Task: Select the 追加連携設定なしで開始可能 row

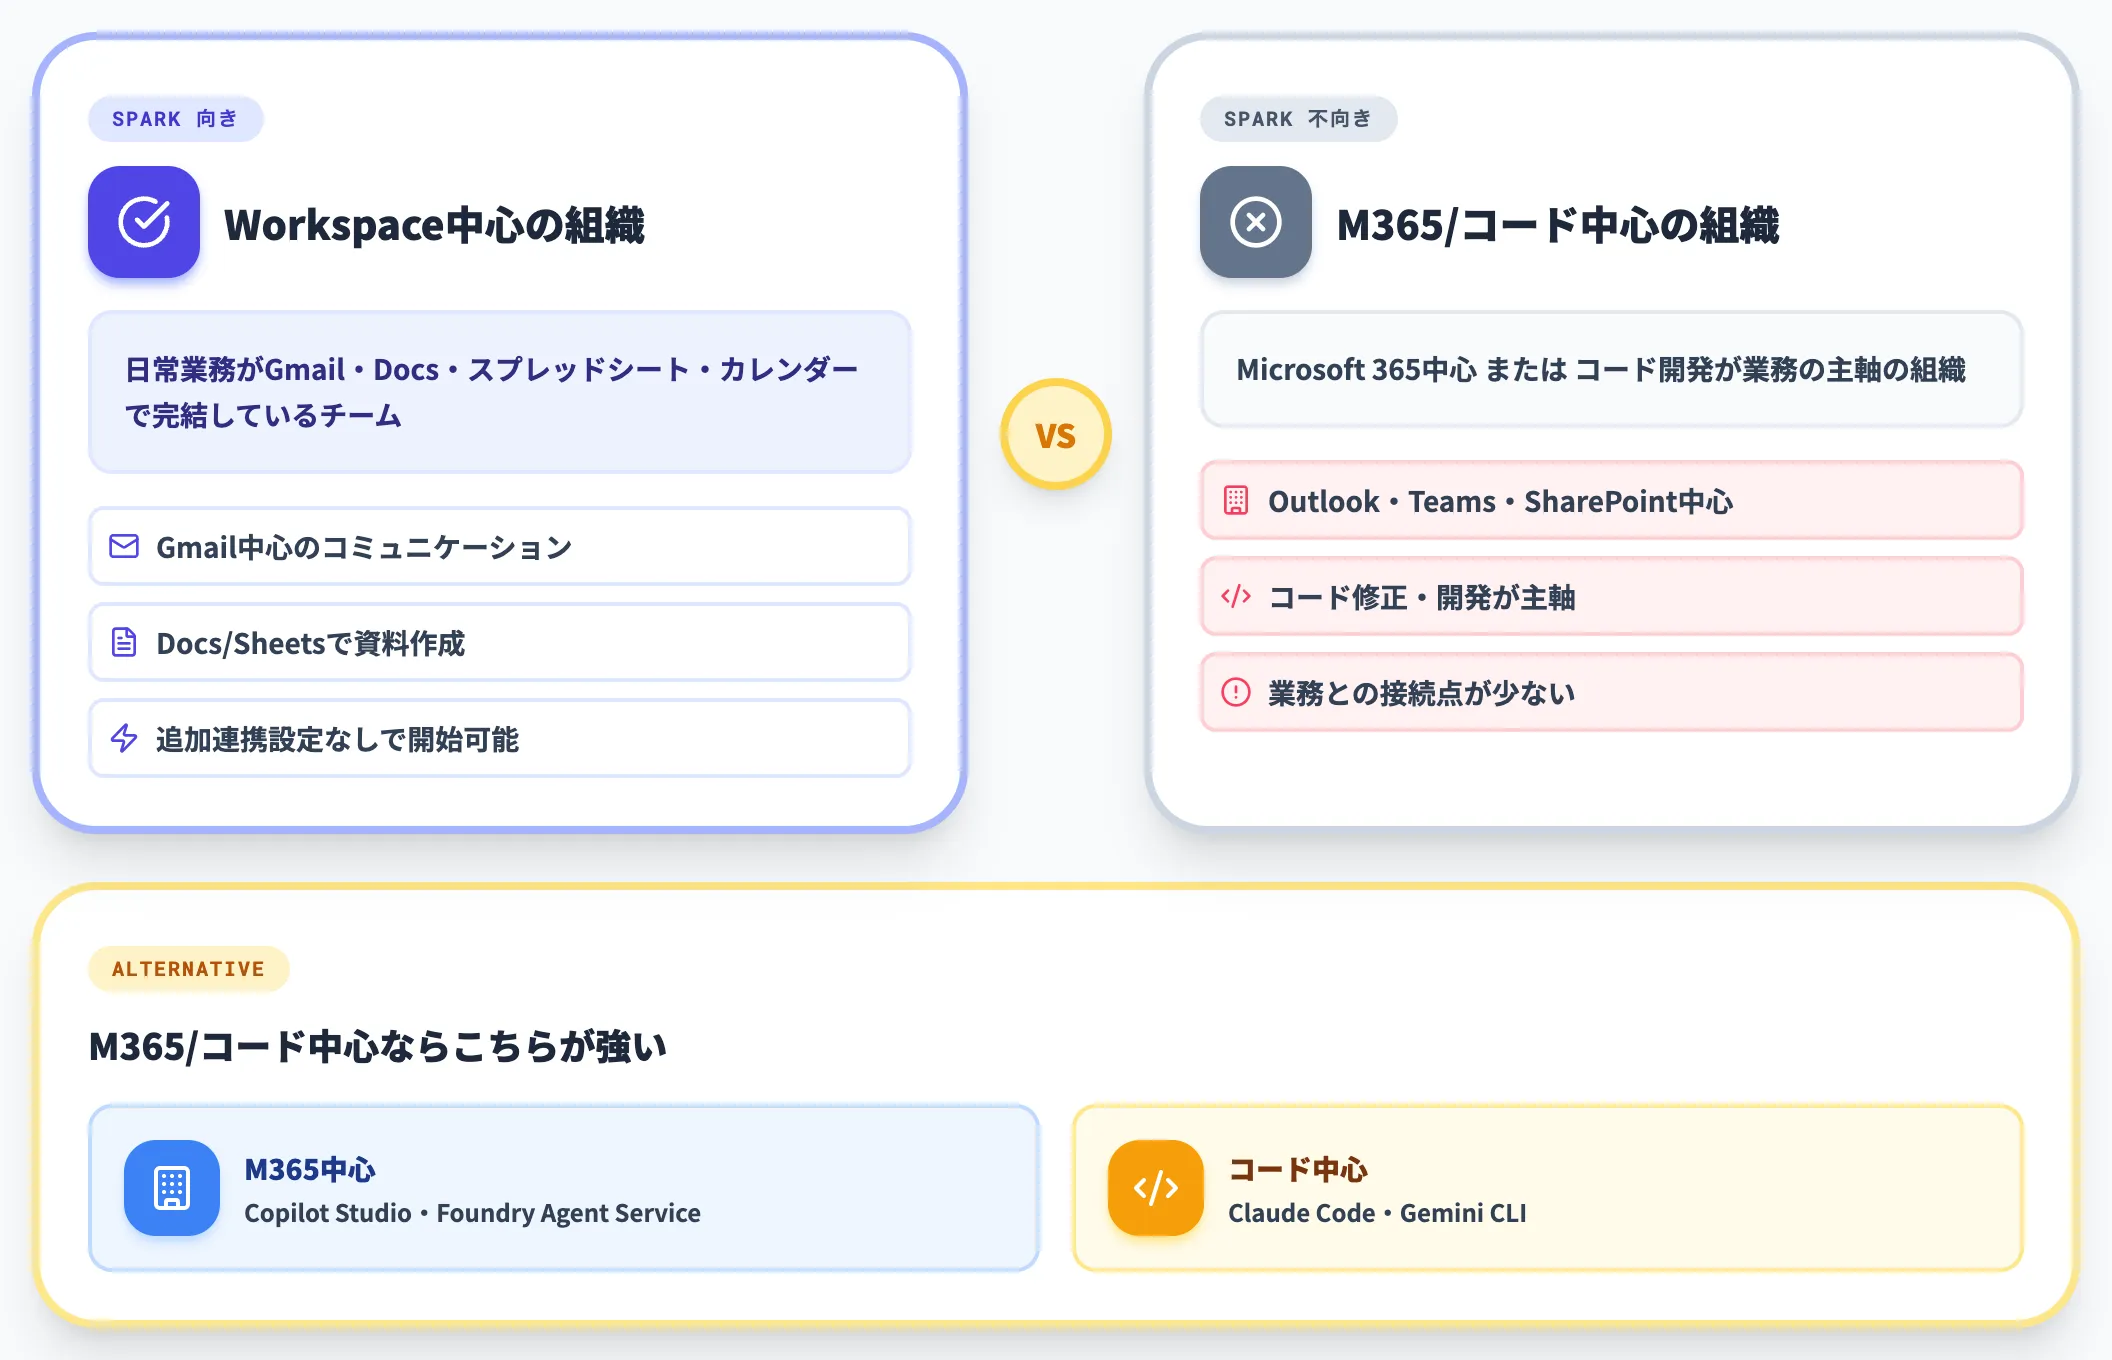Action: point(500,738)
